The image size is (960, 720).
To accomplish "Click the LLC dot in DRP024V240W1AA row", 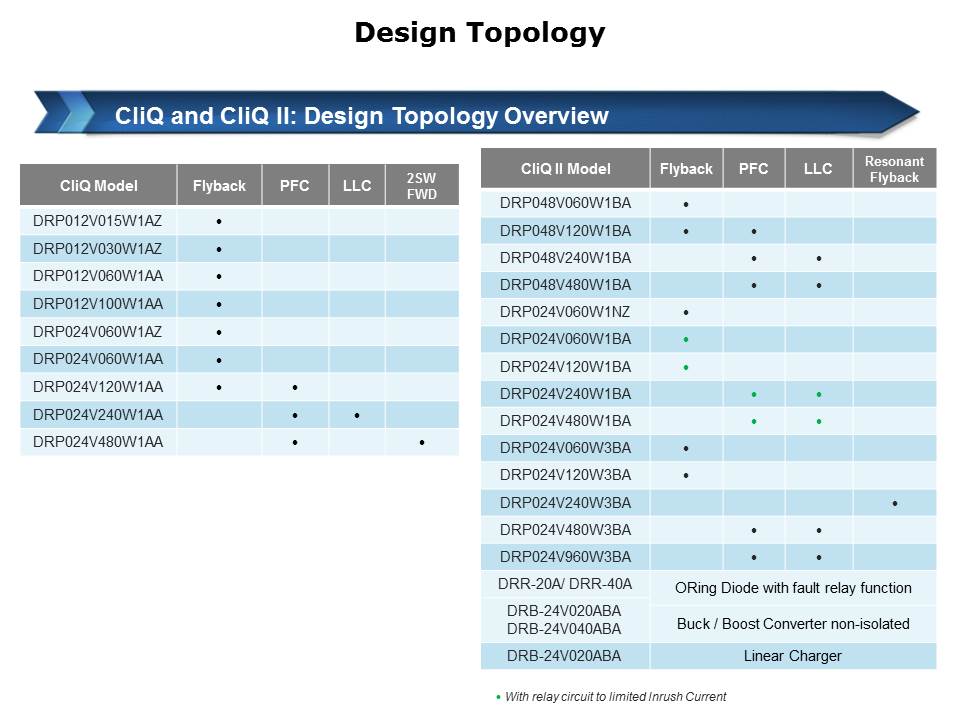I will point(357,415).
